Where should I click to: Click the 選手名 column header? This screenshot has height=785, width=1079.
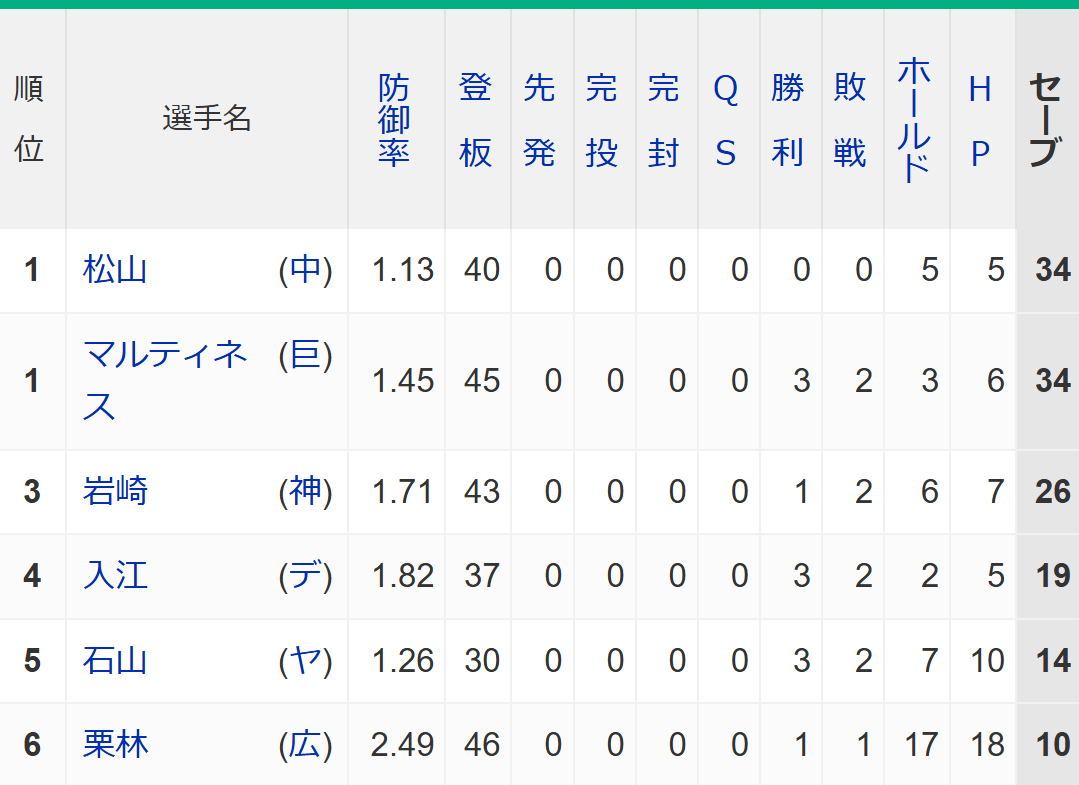tap(206, 118)
